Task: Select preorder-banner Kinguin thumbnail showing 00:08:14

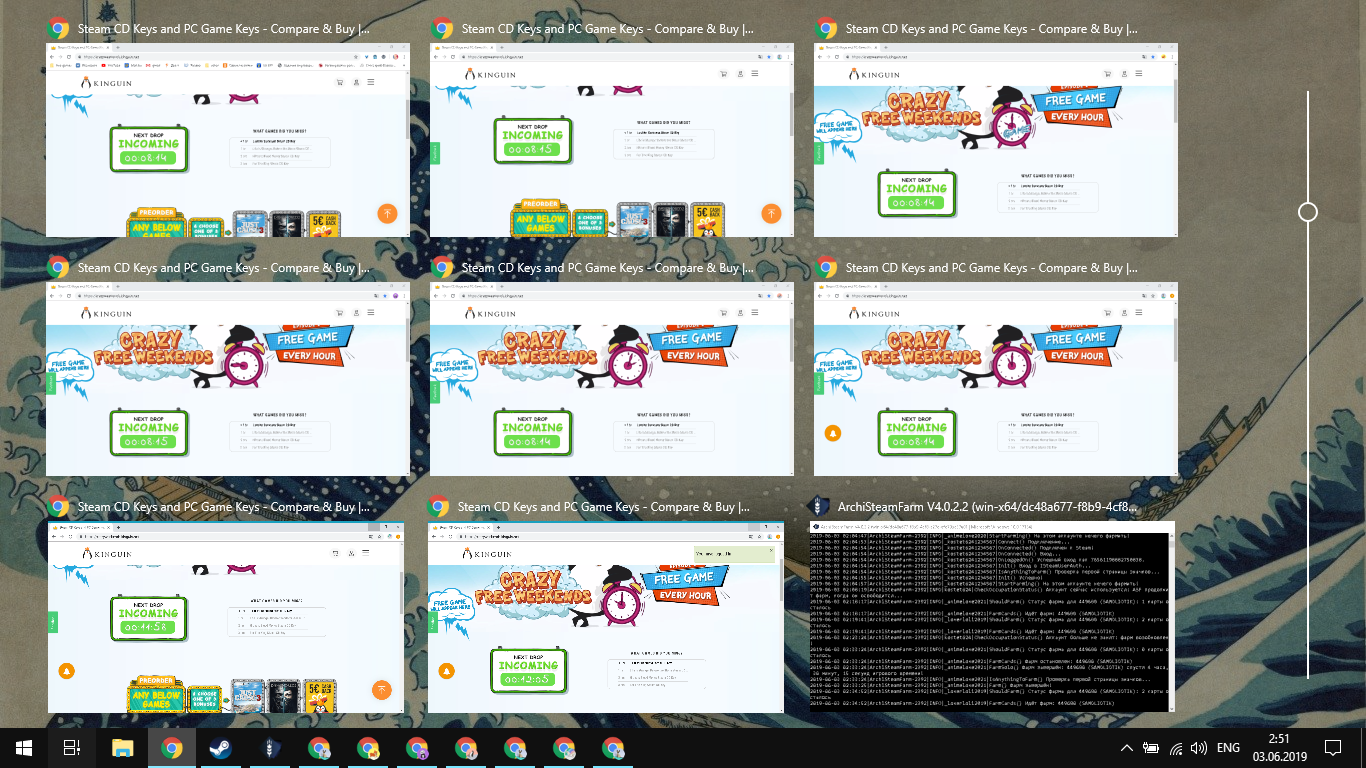Action: point(228,140)
